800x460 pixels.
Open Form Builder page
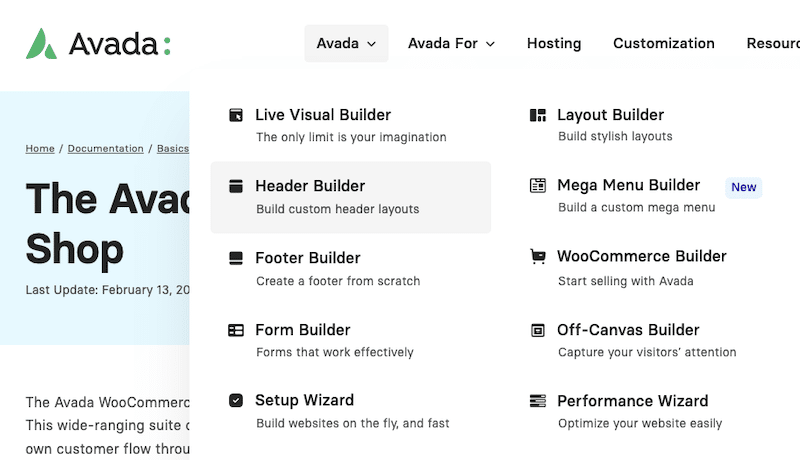303,330
